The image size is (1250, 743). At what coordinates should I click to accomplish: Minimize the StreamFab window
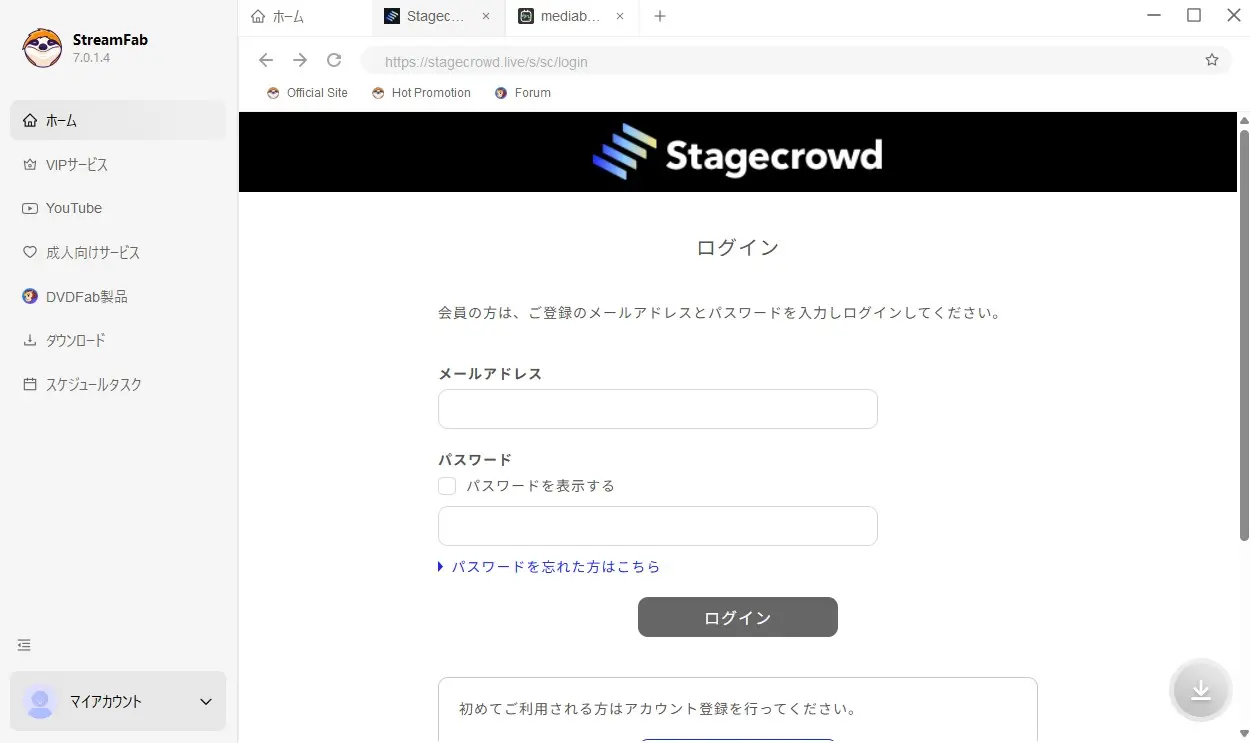[1156, 16]
